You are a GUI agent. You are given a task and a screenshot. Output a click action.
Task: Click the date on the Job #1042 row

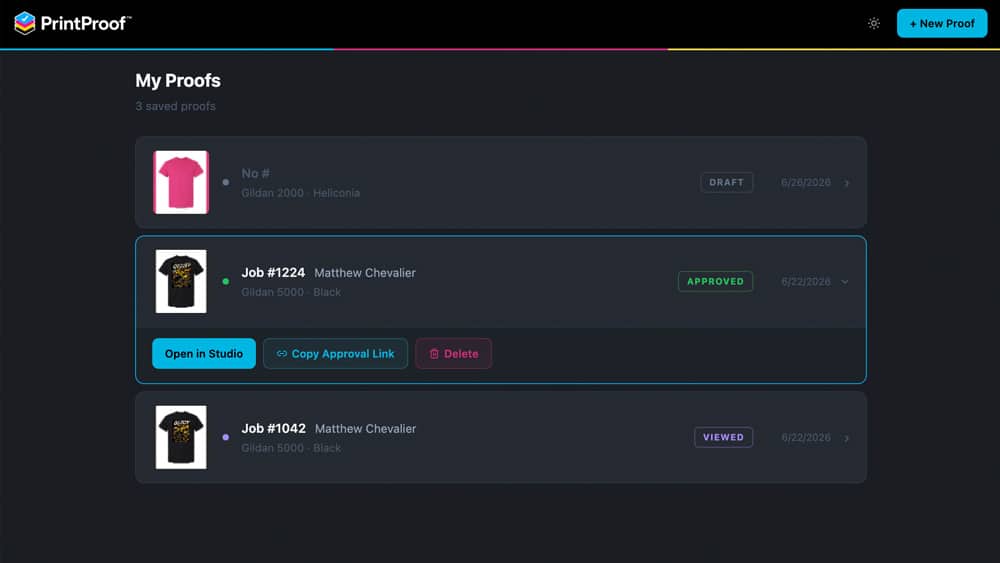(x=805, y=437)
